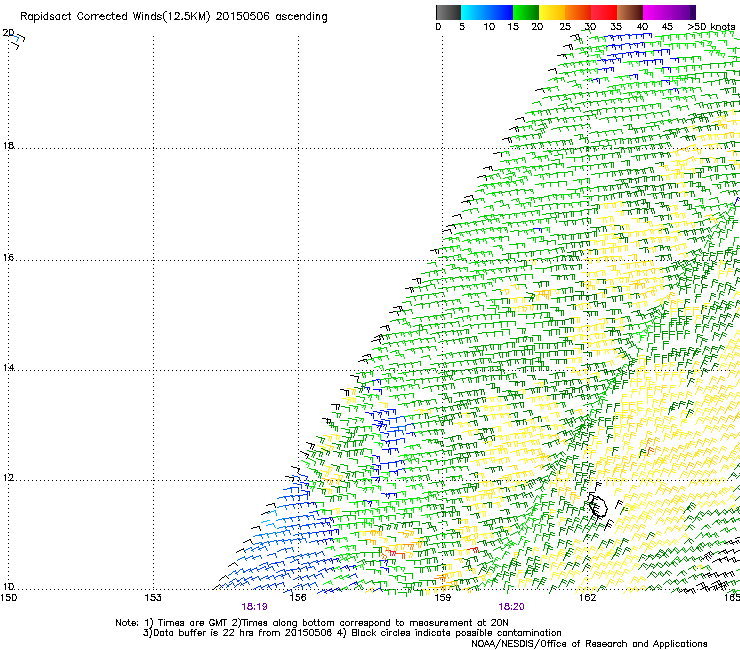The image size is (740, 650).
Task: Click the "Data buffer is 22 hrs" note
Action: click(x=238, y=633)
